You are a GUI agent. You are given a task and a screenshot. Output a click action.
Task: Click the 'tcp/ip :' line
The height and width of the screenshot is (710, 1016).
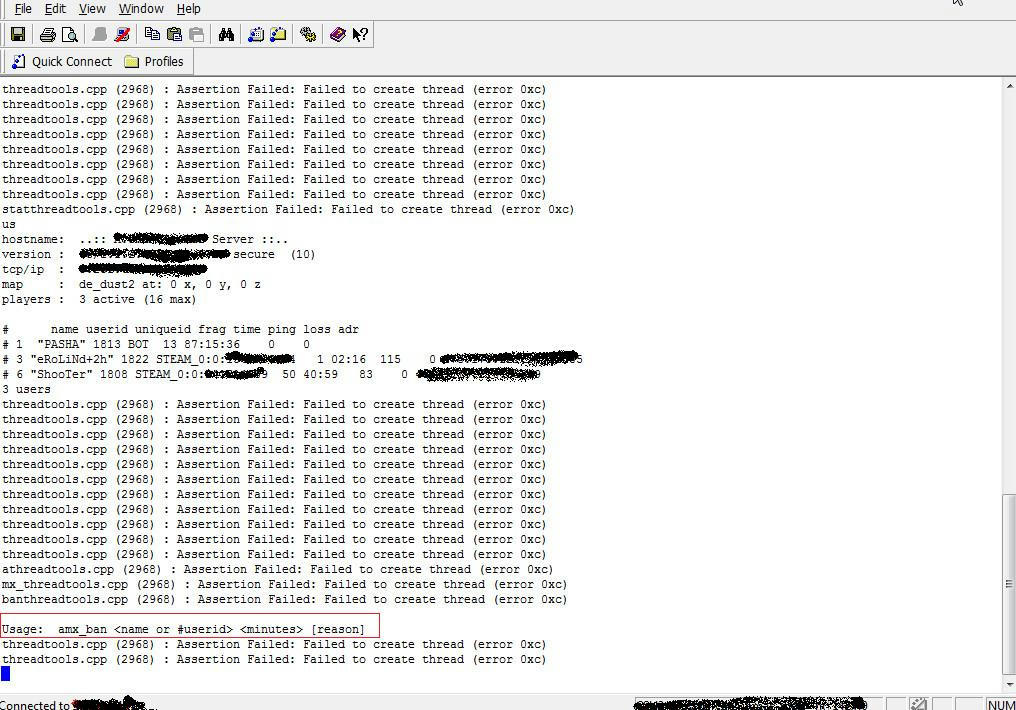click(x=105, y=269)
